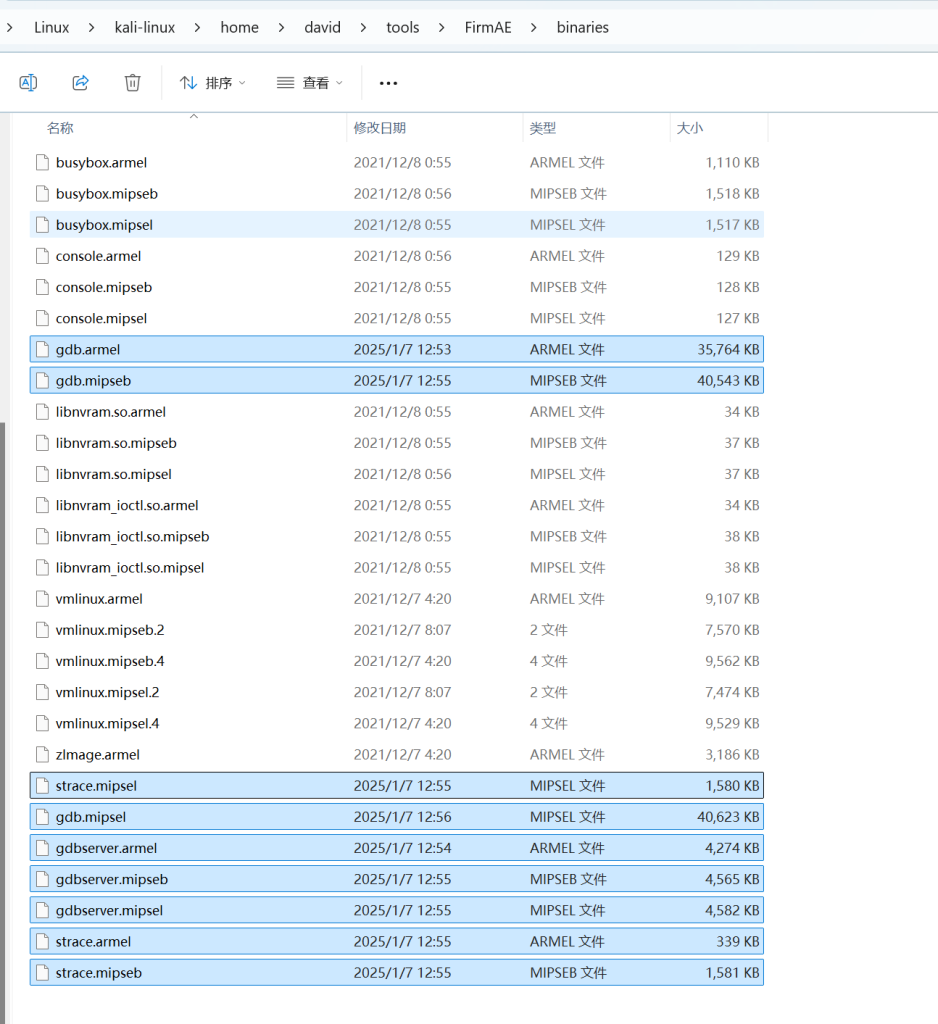Open the 排序 sort dropdown
Image resolution: width=938 pixels, height=1024 pixels.
click(x=212, y=83)
